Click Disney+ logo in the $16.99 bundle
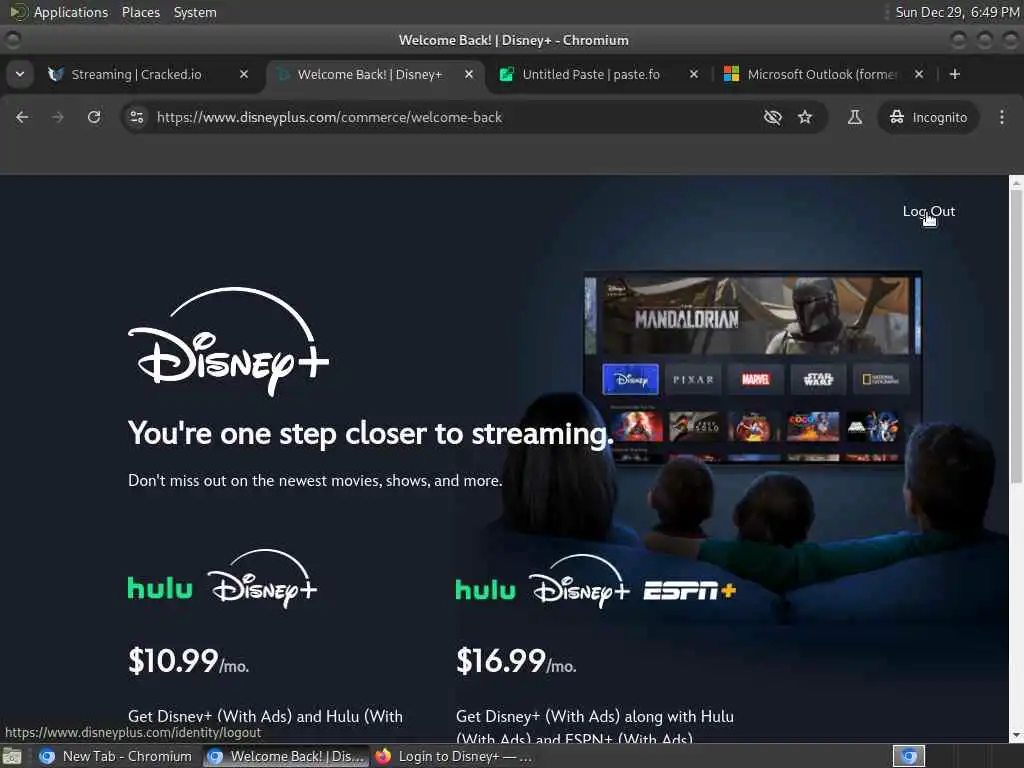This screenshot has height=768, width=1024. point(579,581)
